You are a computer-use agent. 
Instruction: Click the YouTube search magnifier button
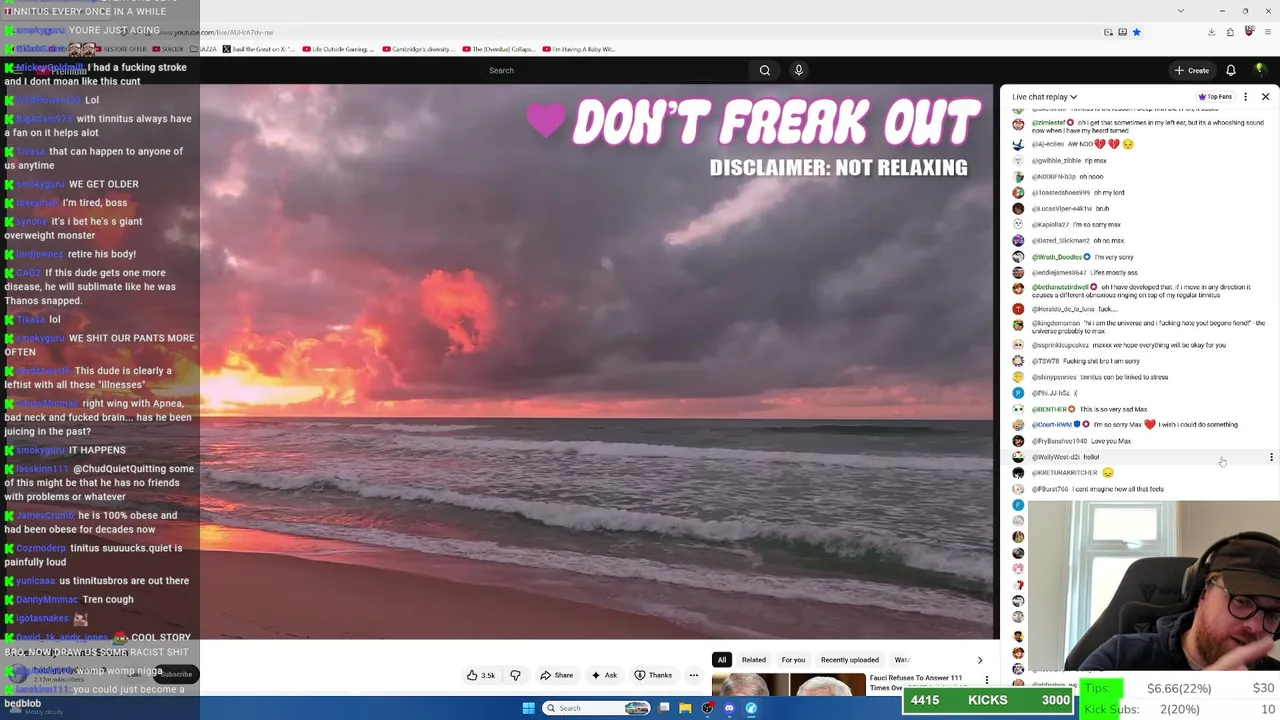coord(765,70)
